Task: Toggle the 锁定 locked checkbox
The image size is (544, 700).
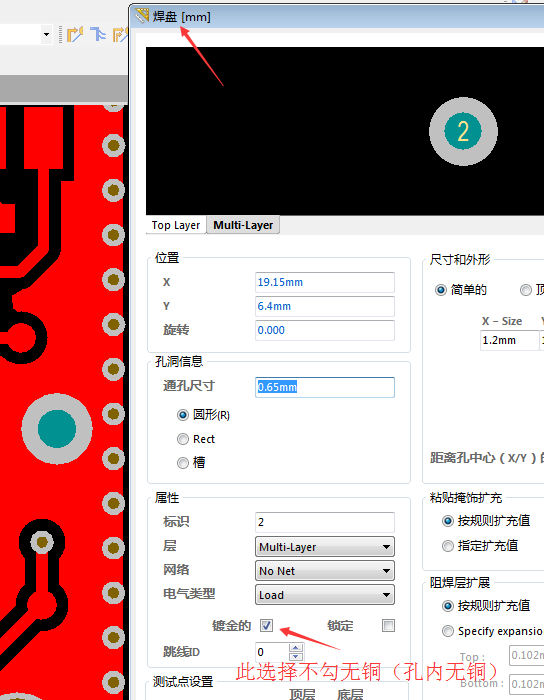Action: coord(388,625)
